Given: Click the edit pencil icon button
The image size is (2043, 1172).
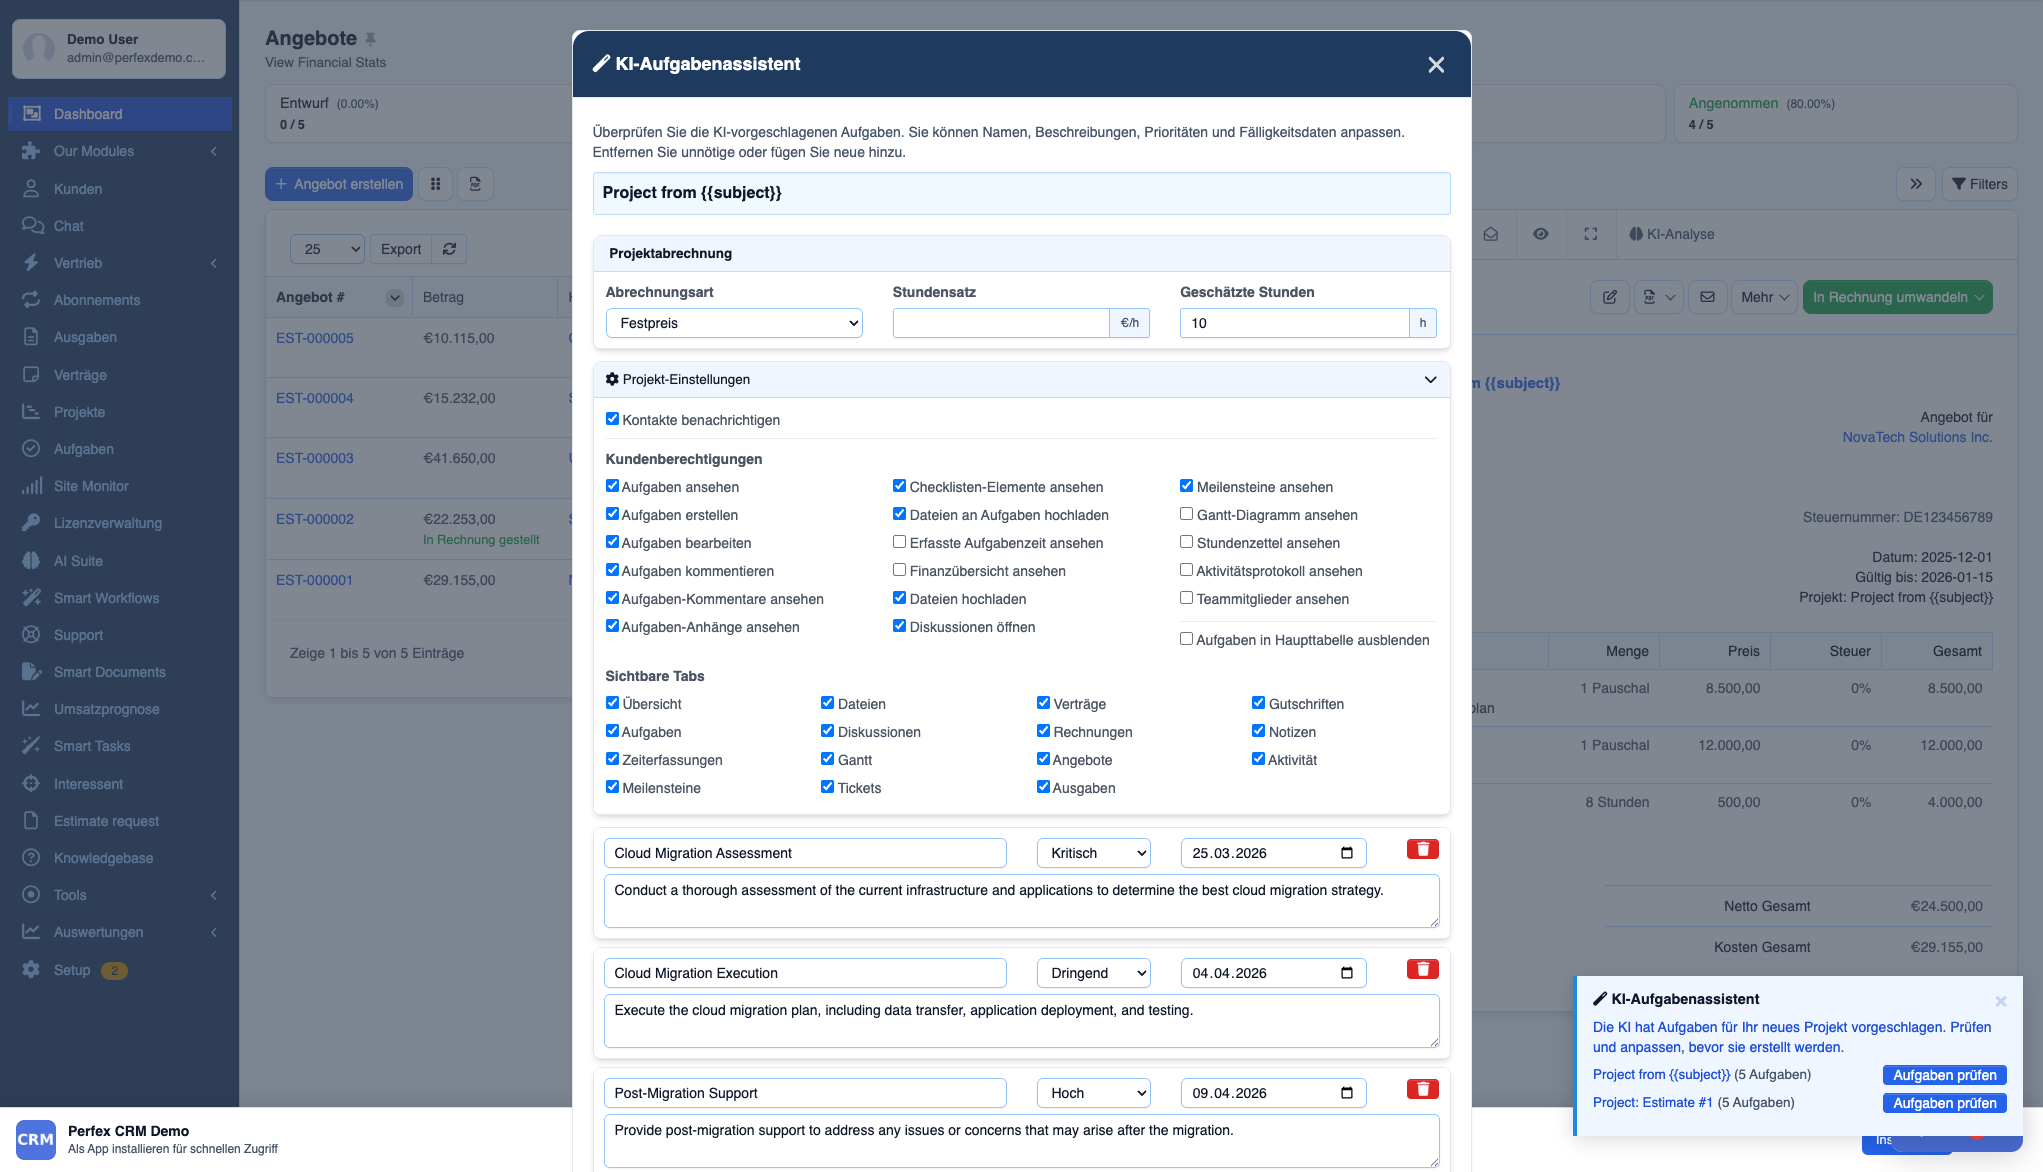Looking at the screenshot, I should coord(1609,297).
